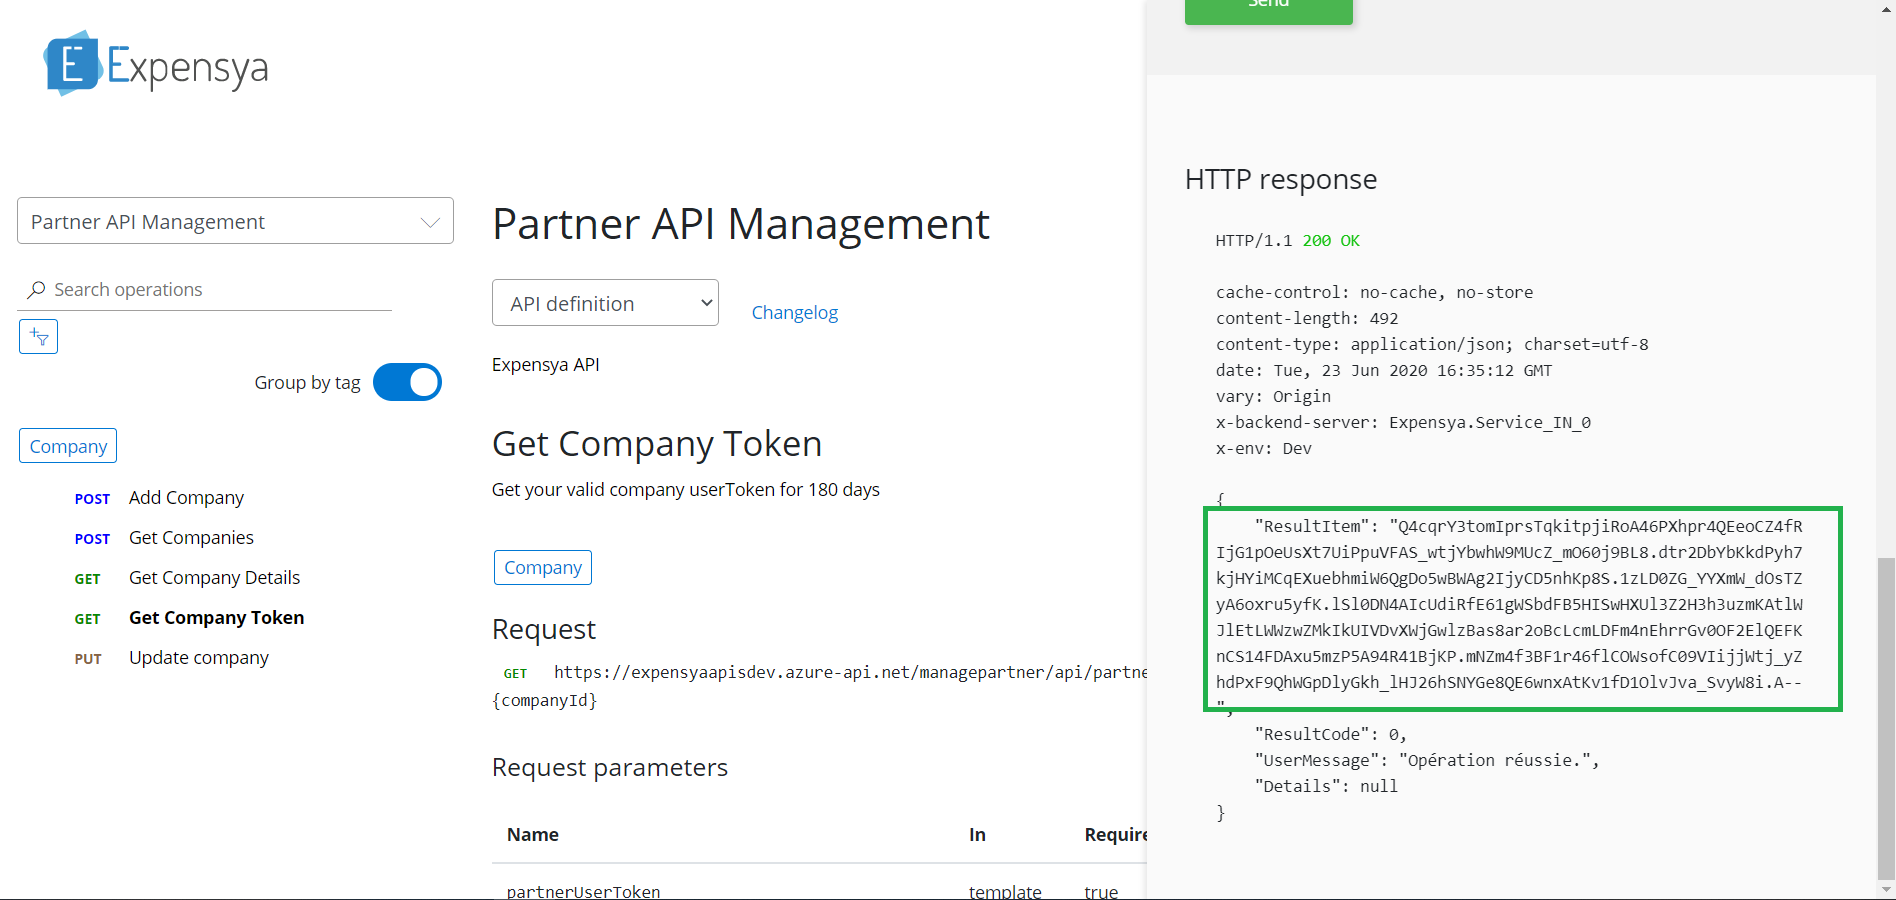
Task: Click the ResultItem token value text
Action: 1510,604
